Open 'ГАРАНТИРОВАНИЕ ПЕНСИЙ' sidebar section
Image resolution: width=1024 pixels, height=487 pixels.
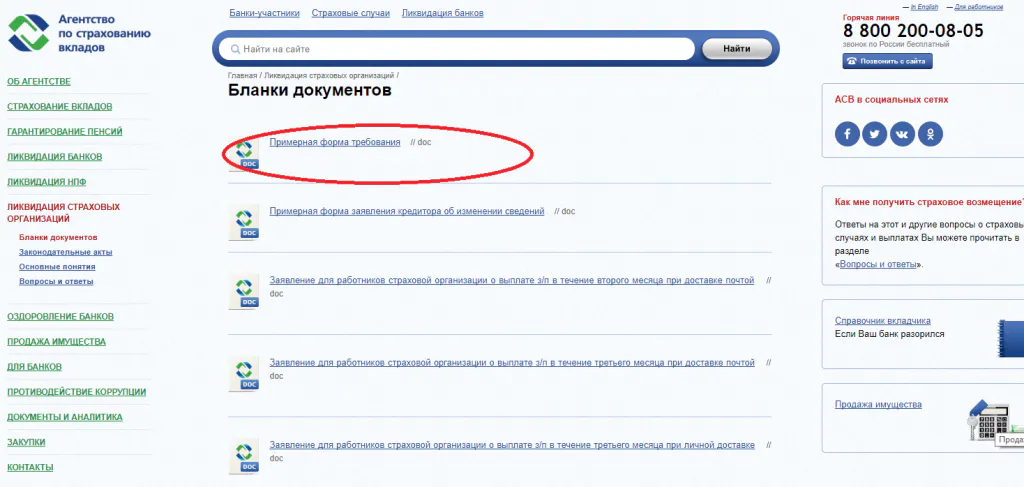(x=65, y=131)
